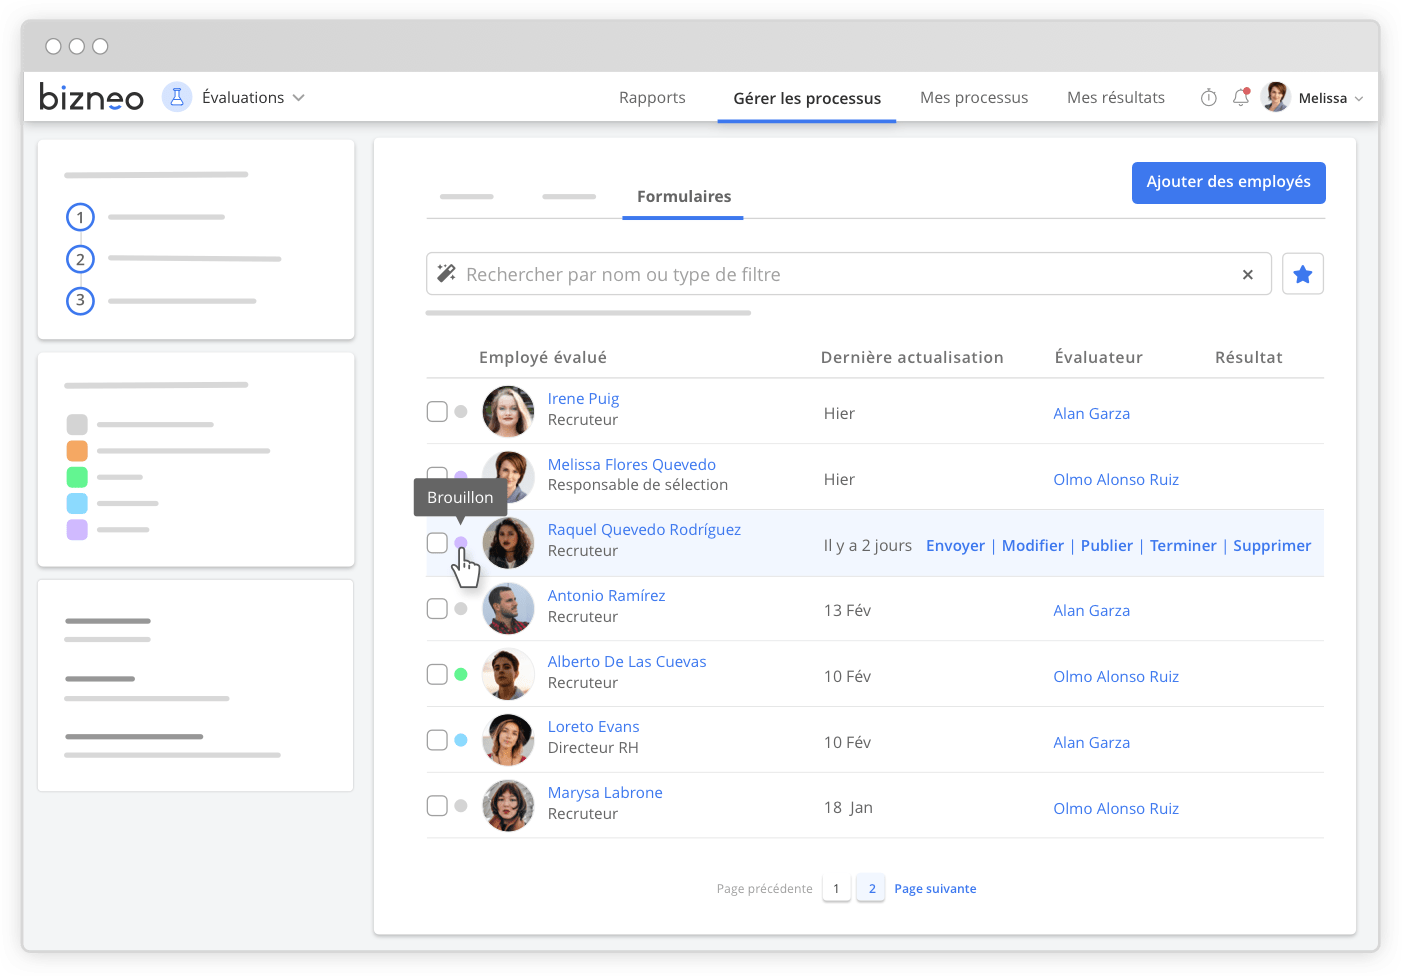Focus the Rechercher par nom search field
This screenshot has width=1402, height=976.
(848, 274)
